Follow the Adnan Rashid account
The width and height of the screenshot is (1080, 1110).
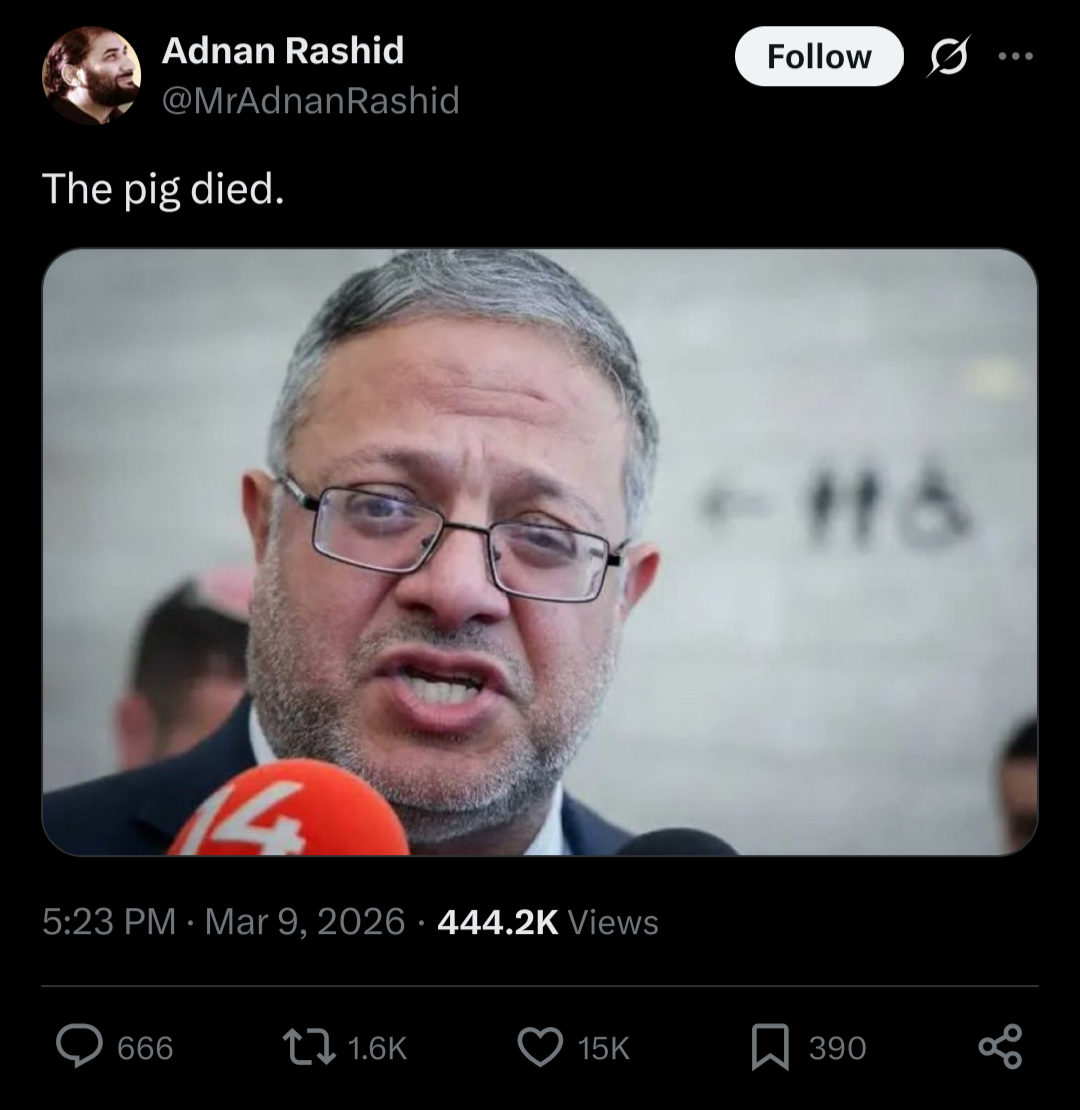coord(819,57)
